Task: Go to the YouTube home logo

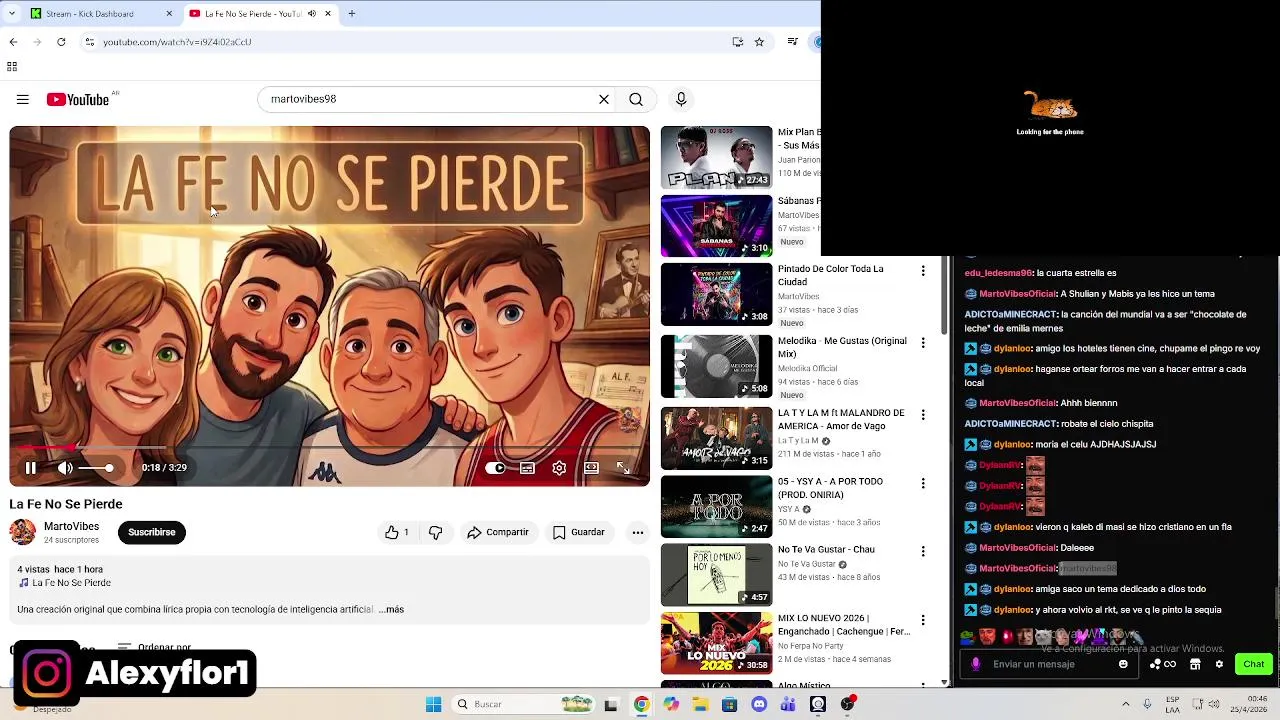Action: pyautogui.click(x=78, y=99)
